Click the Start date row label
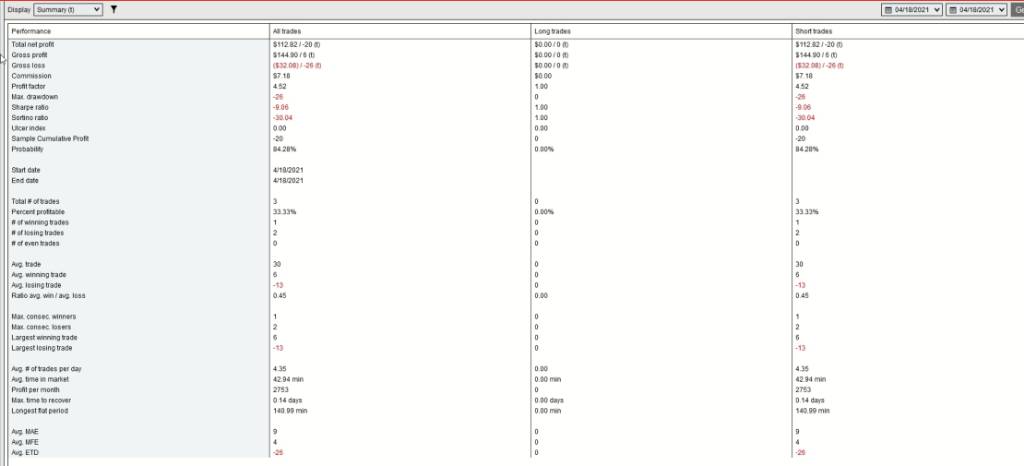Screen dimensions: 1024x466 coord(25,170)
